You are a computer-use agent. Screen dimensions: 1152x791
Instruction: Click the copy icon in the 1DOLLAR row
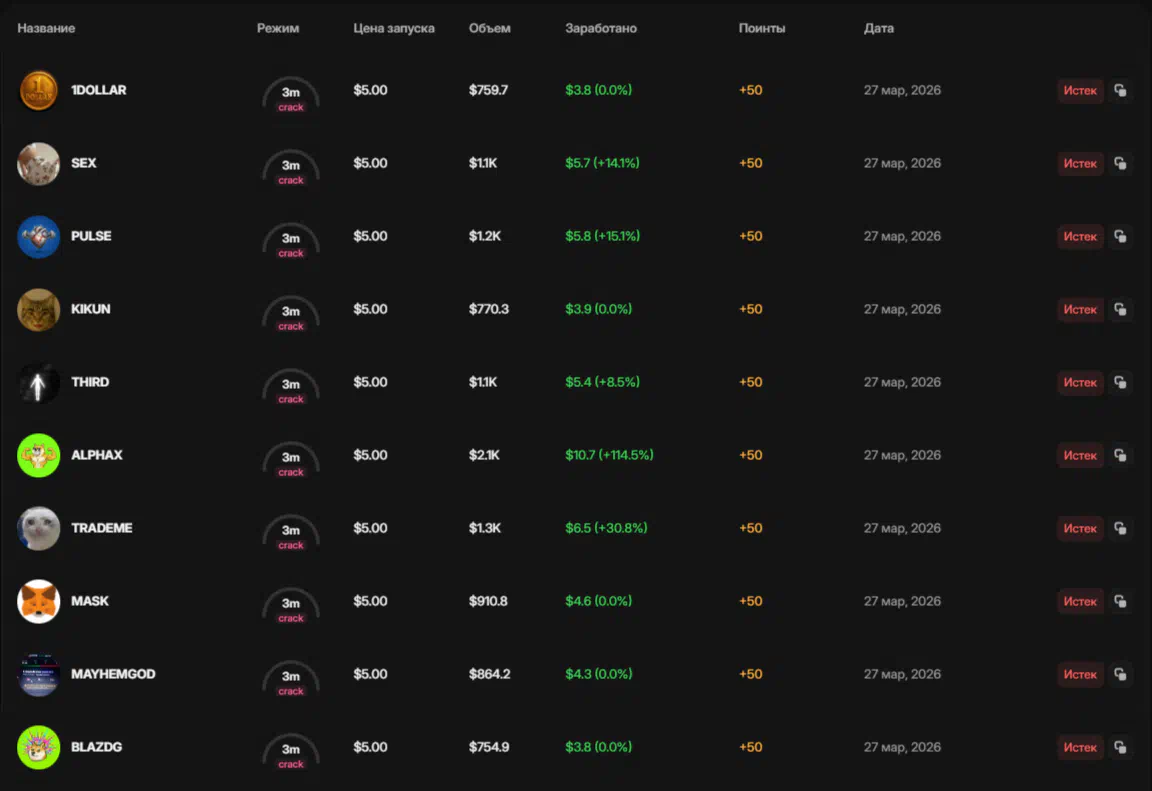point(1120,91)
